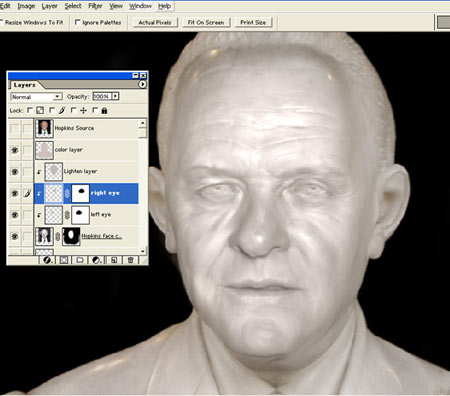Open the Layer menu

pos(49,6)
